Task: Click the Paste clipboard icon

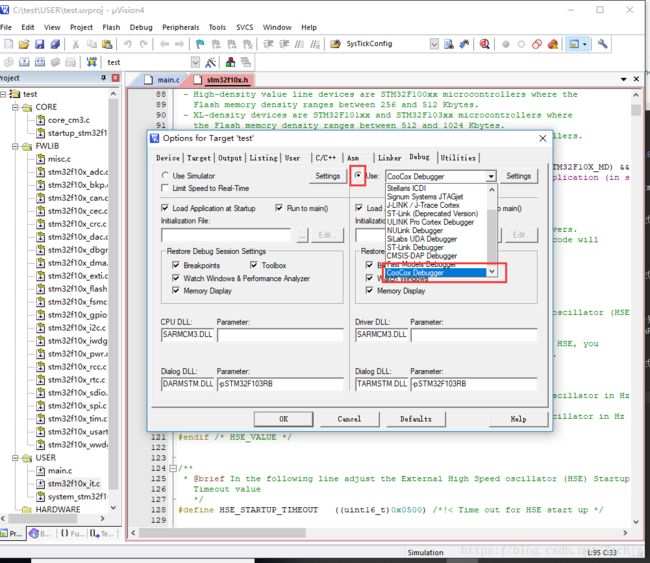Action: pyautogui.click(x=107, y=44)
